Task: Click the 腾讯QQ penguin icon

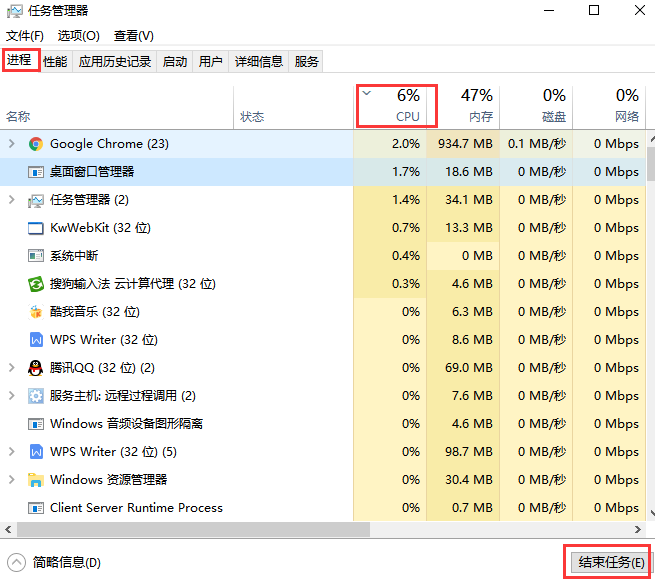Action: point(36,368)
